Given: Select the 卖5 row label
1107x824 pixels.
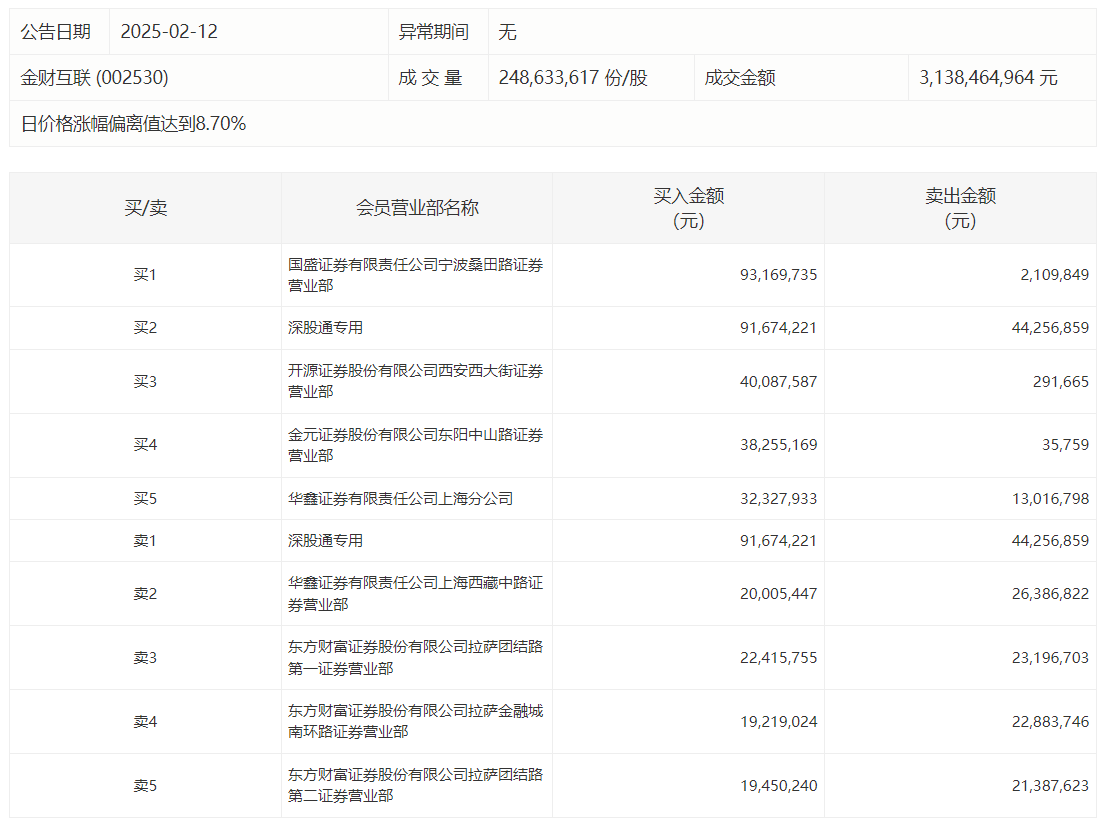Looking at the screenshot, I should [145, 786].
